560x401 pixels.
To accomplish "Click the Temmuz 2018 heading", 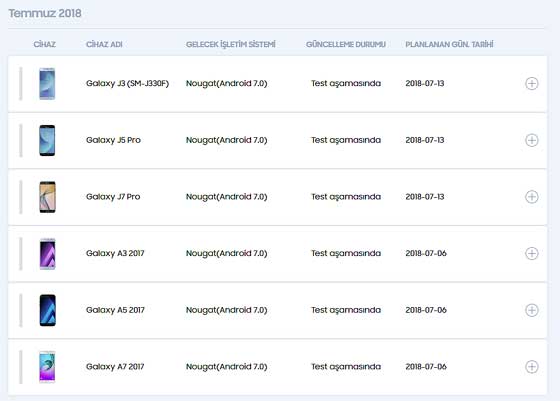I will pos(45,13).
